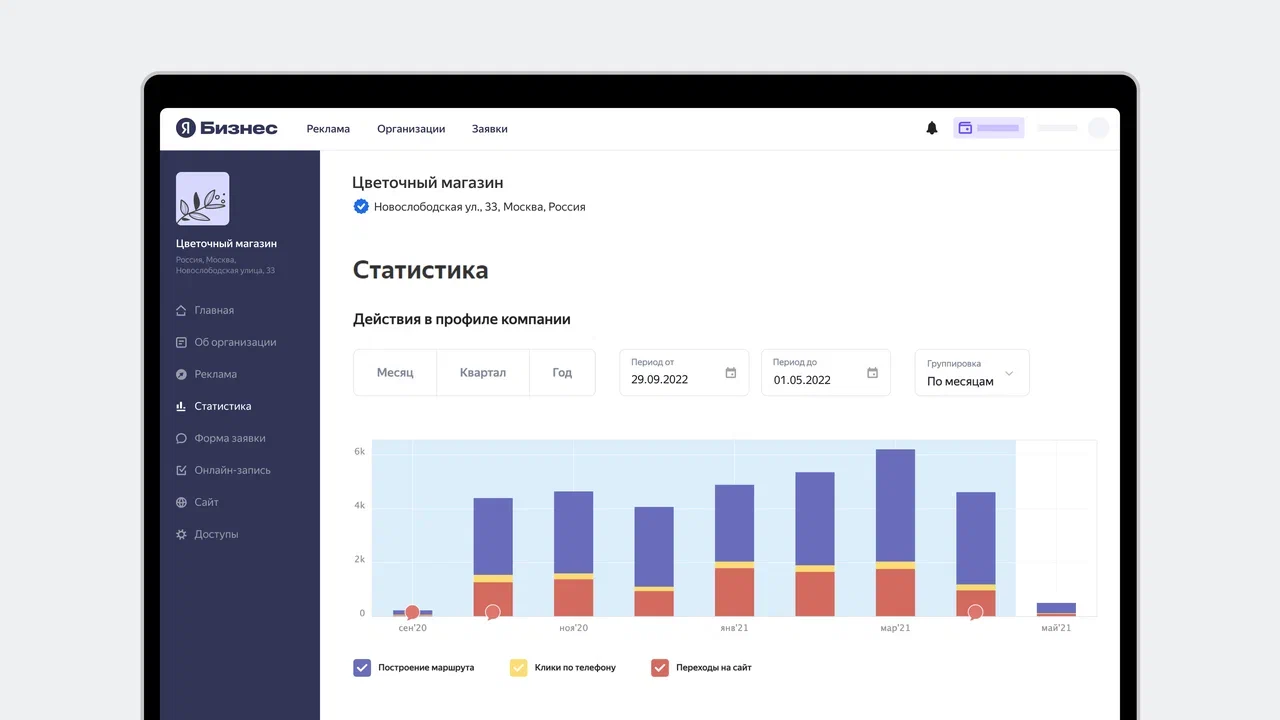Open the wallet balance icon
1280x720 pixels.
click(x=965, y=128)
